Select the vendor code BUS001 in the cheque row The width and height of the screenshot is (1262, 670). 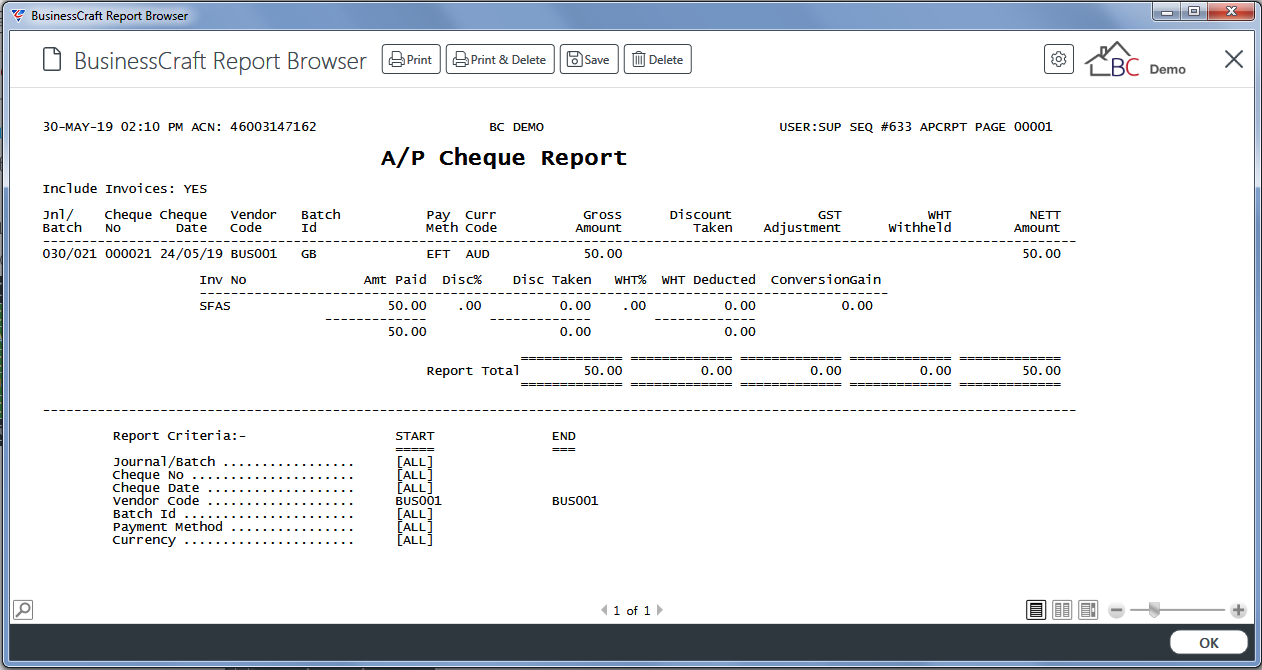click(x=253, y=254)
